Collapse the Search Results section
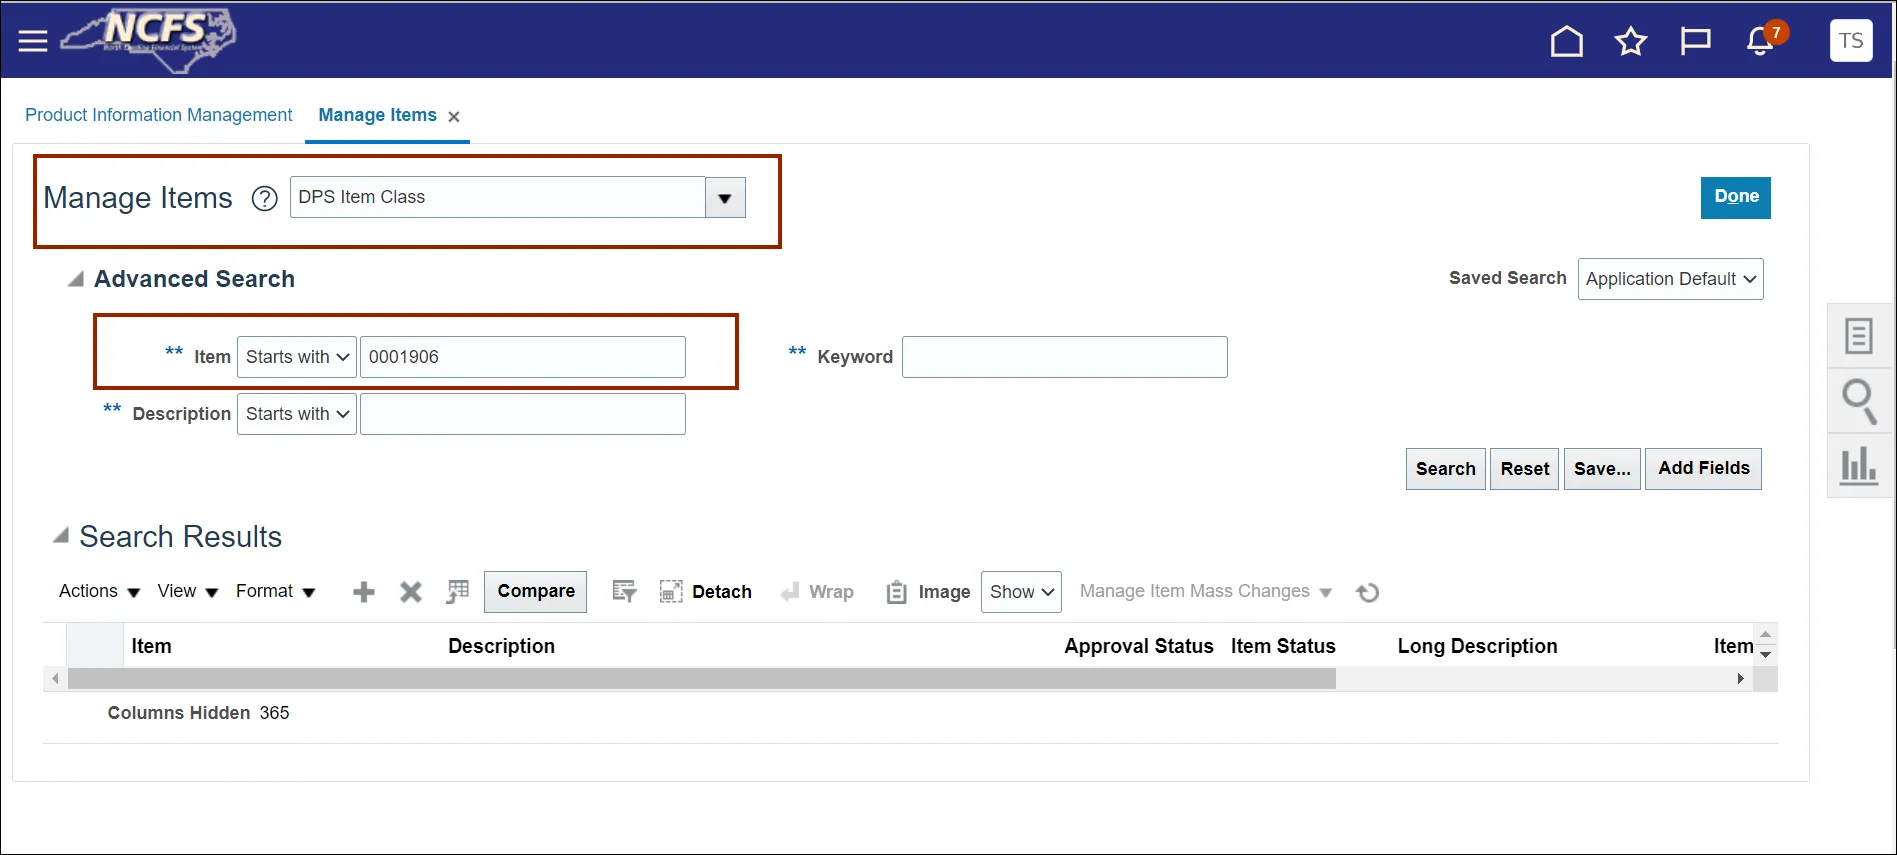This screenshot has width=1897, height=855. point(61,536)
